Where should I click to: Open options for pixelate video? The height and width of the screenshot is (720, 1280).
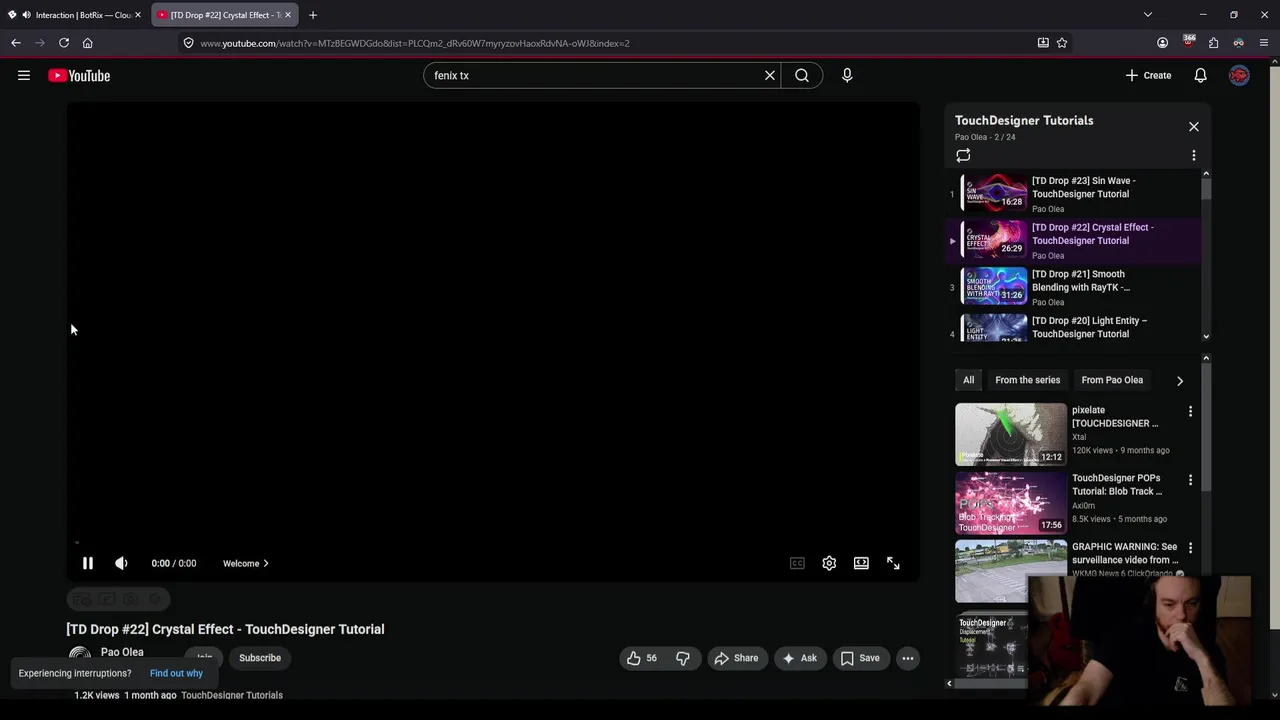(1190, 411)
